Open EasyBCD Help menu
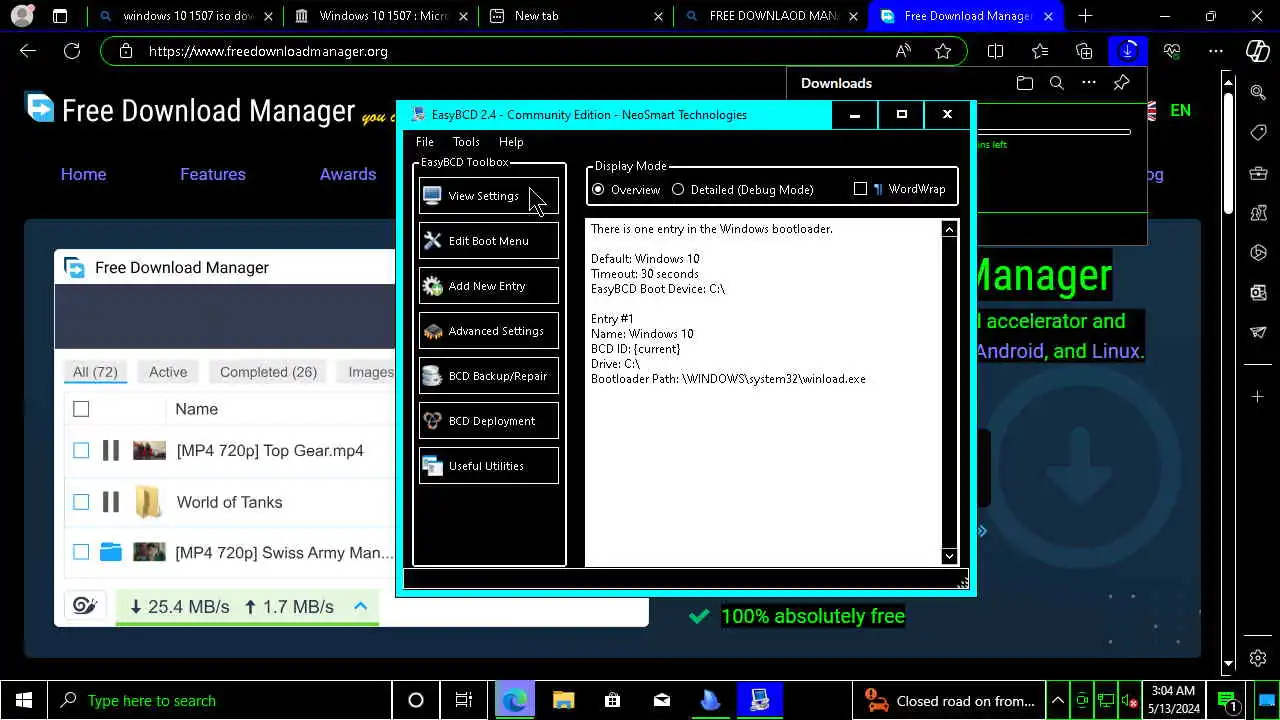 click(x=511, y=142)
